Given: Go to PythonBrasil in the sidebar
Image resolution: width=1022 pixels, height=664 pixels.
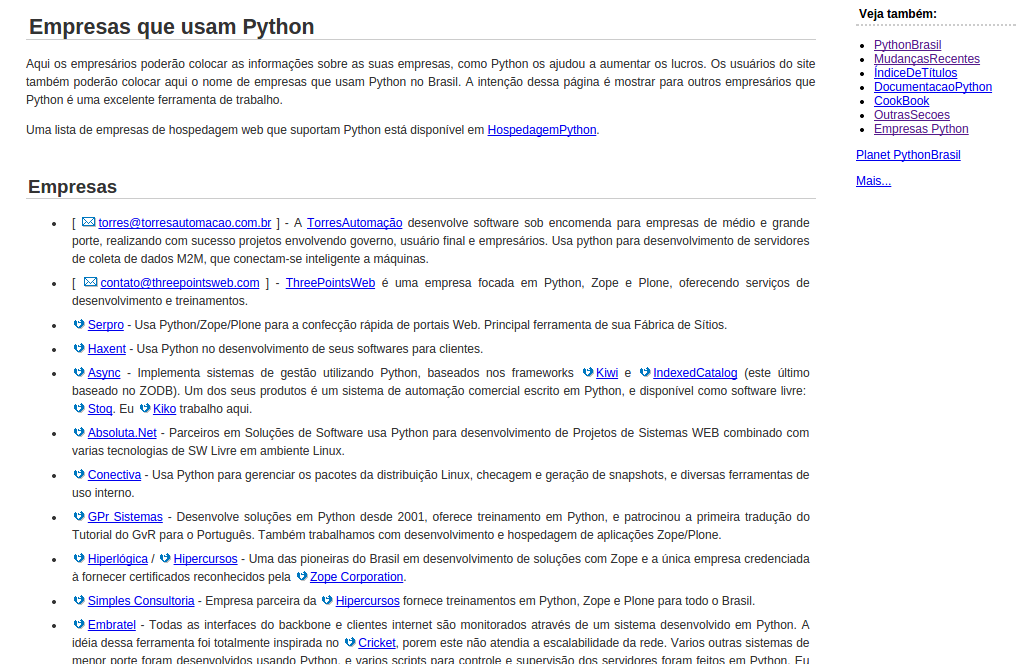Looking at the screenshot, I should point(907,45).
